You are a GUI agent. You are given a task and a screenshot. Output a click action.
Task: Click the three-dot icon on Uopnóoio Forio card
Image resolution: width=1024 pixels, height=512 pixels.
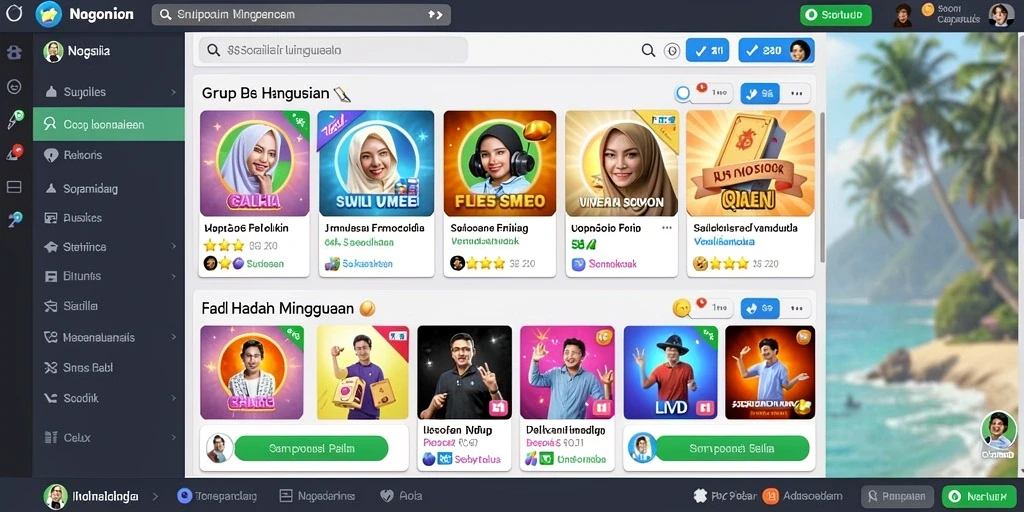point(666,228)
